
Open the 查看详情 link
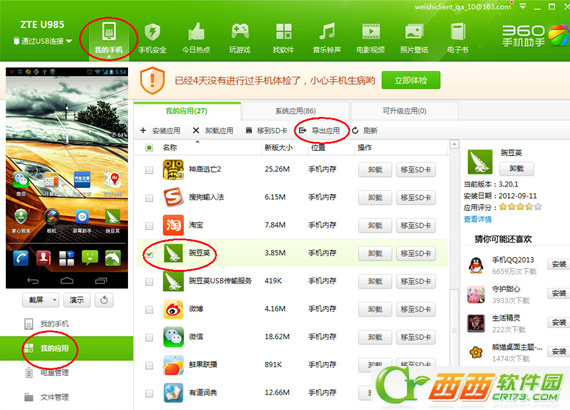click(477, 219)
